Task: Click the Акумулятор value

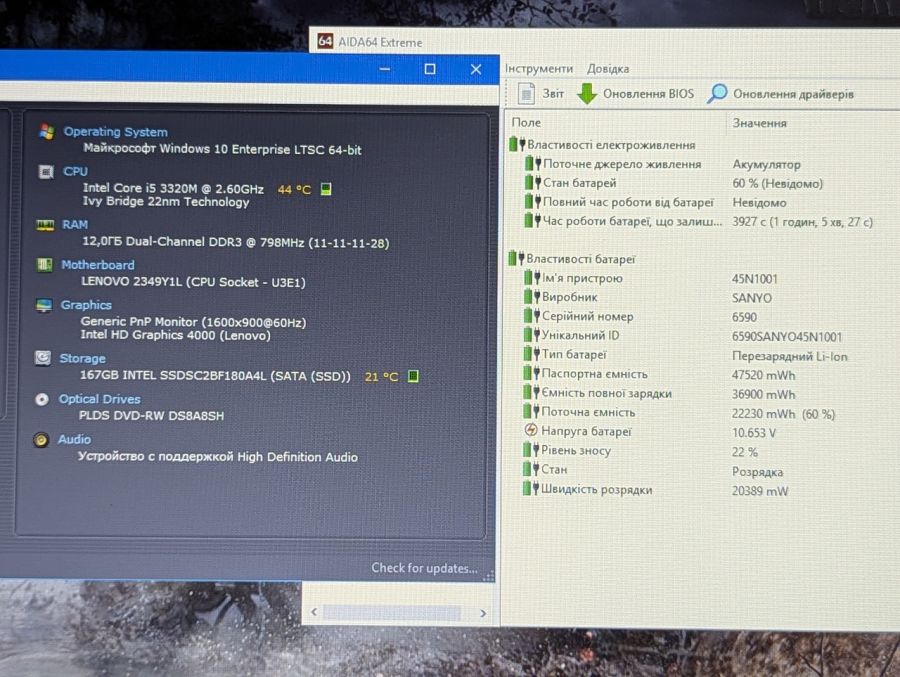Action: pos(766,165)
